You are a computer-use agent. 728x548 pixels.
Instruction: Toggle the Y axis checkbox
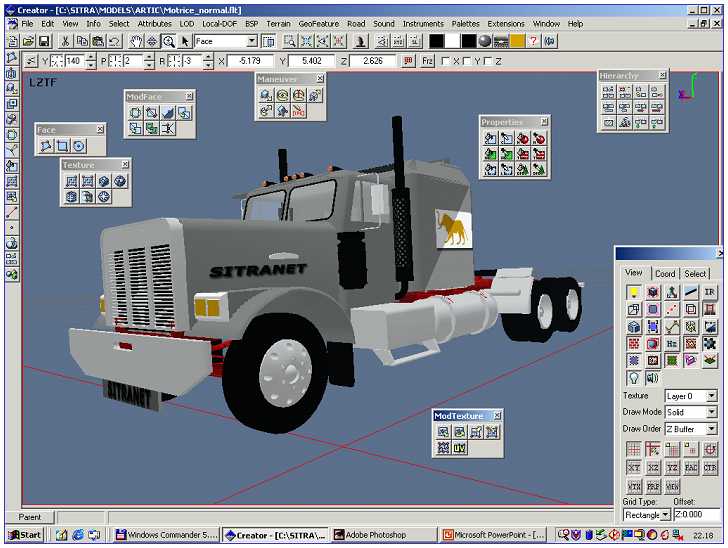pos(467,61)
